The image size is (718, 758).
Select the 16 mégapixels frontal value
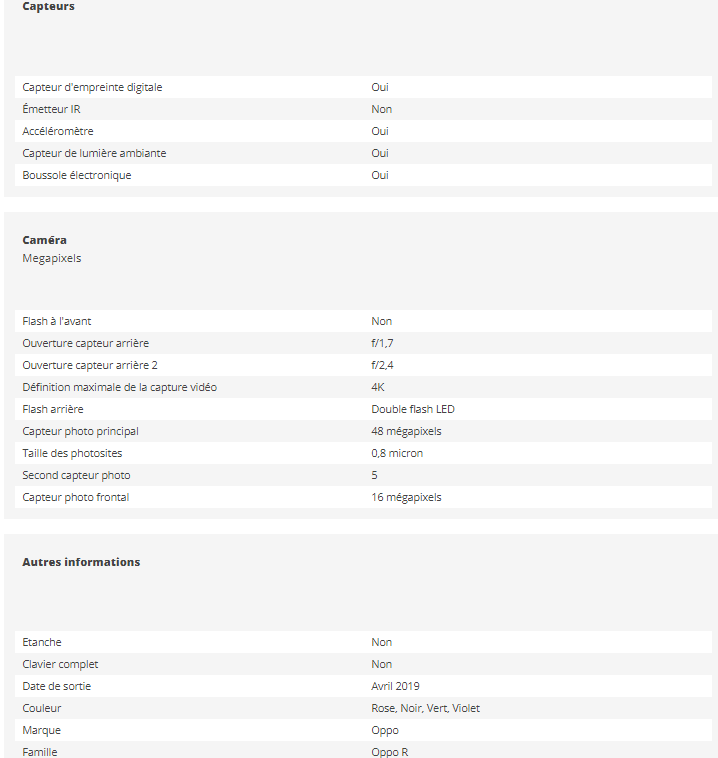click(406, 497)
